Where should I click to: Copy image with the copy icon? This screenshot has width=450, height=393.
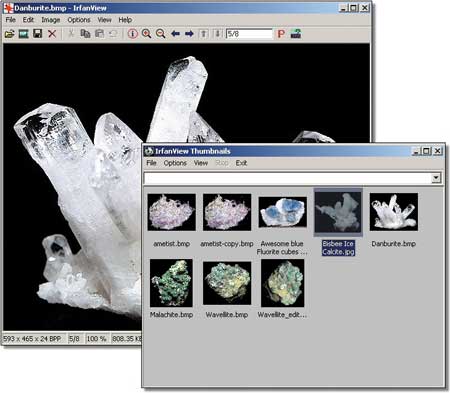85,34
